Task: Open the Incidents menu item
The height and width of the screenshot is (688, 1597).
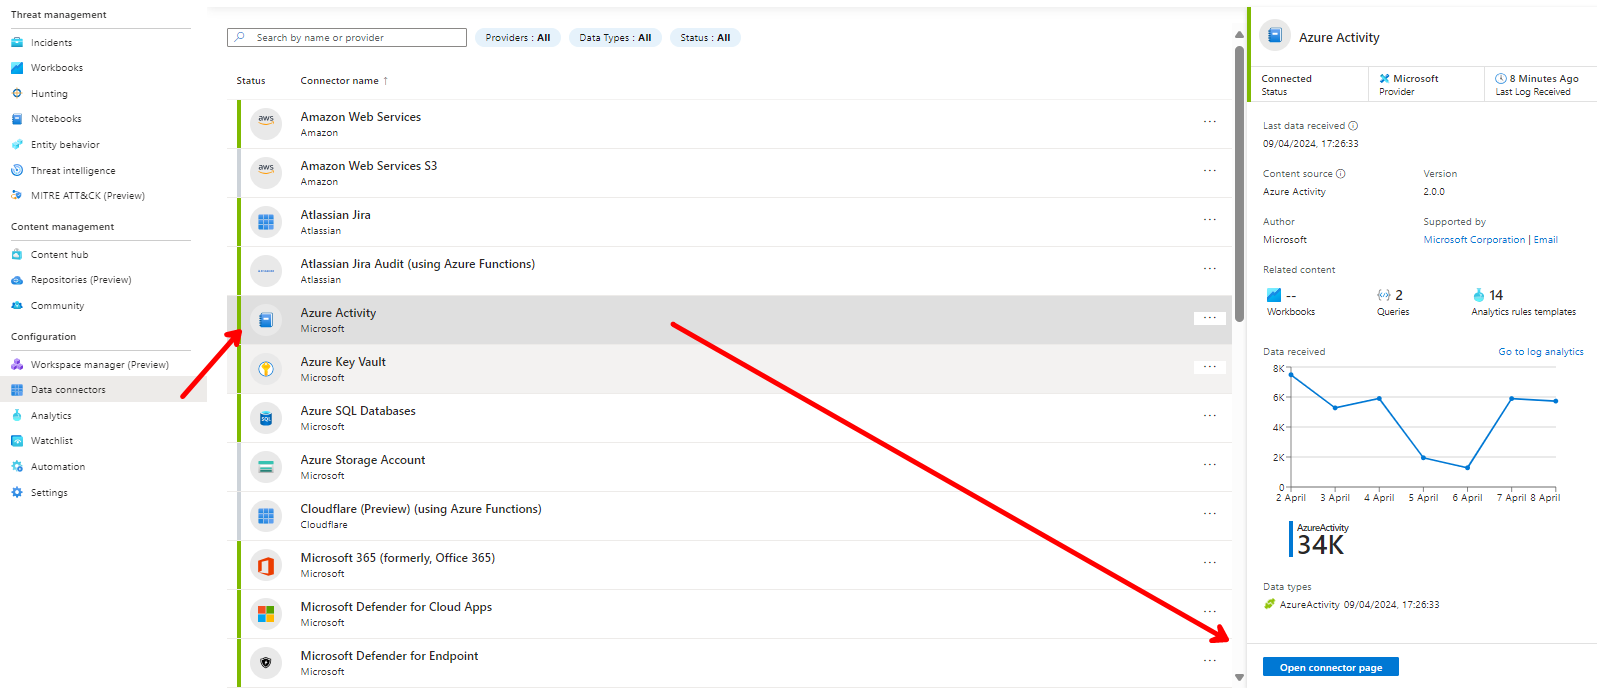Action: [52, 43]
